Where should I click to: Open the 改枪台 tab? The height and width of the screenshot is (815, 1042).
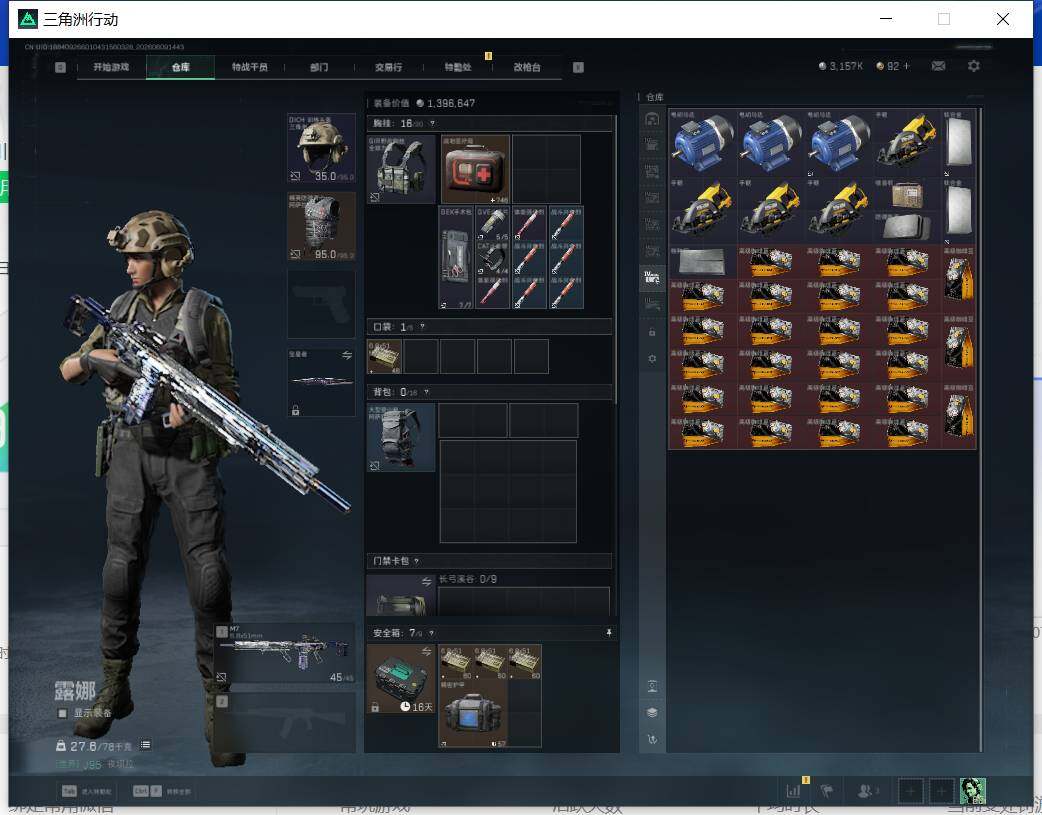[x=527, y=67]
